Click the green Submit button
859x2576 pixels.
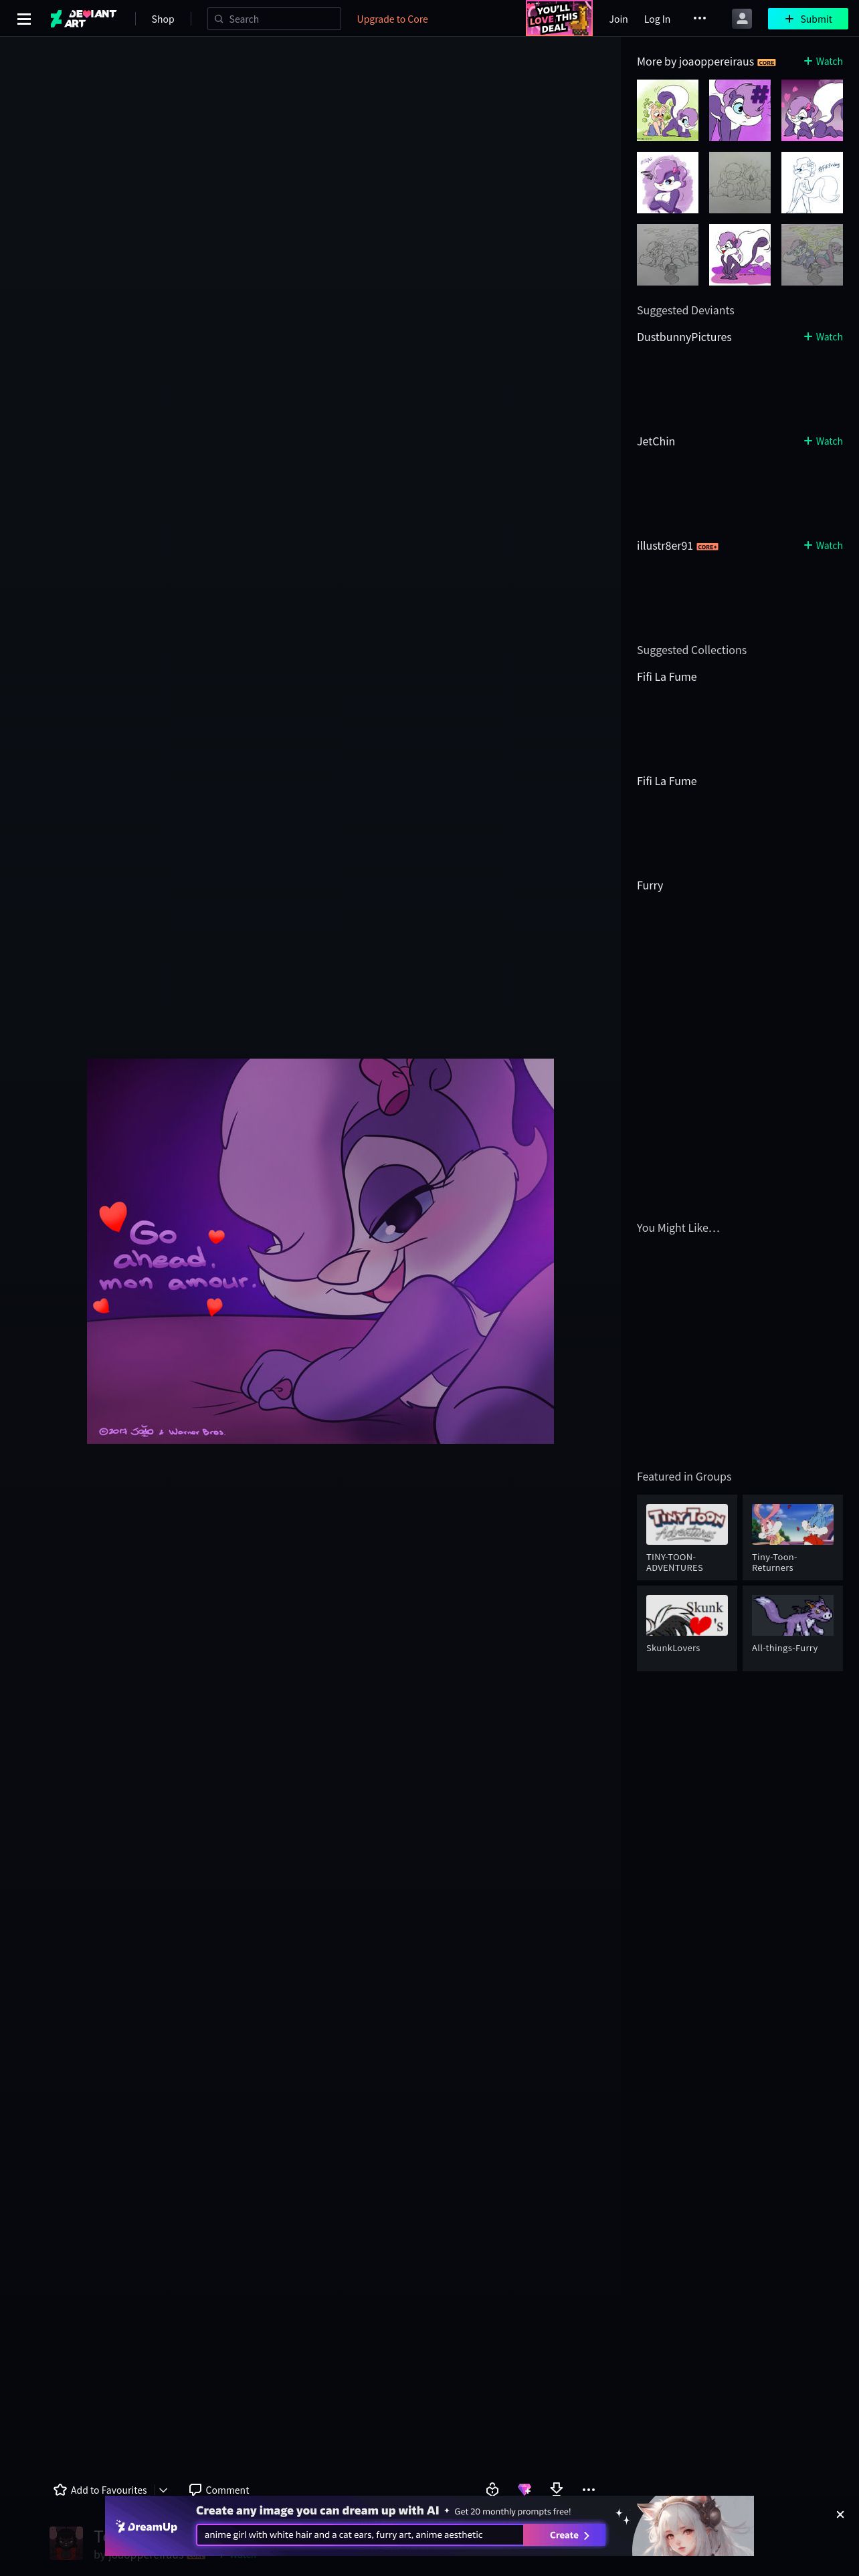[808, 18]
